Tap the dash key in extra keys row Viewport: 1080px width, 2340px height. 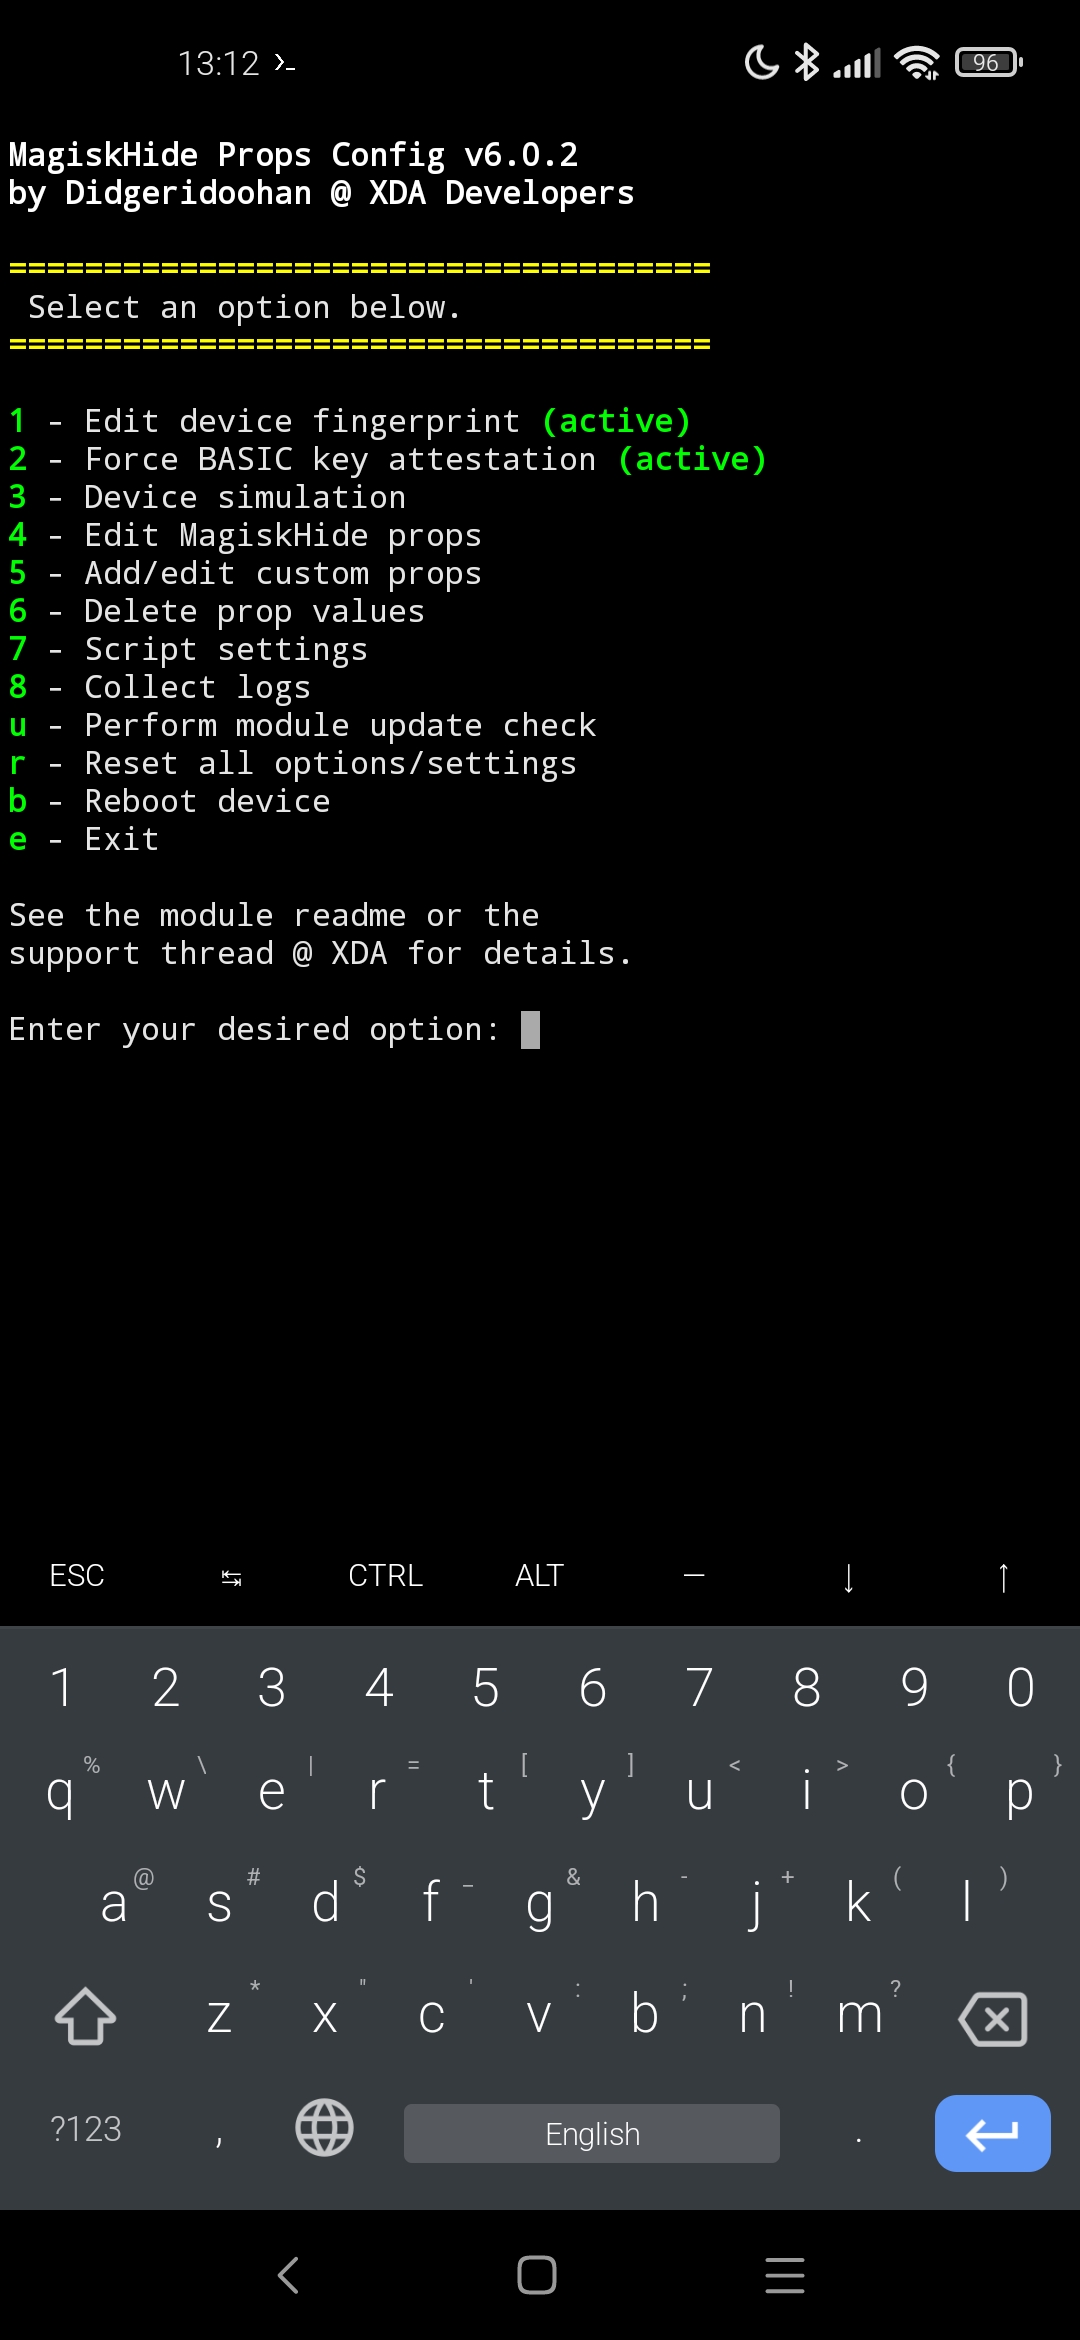(x=694, y=1576)
